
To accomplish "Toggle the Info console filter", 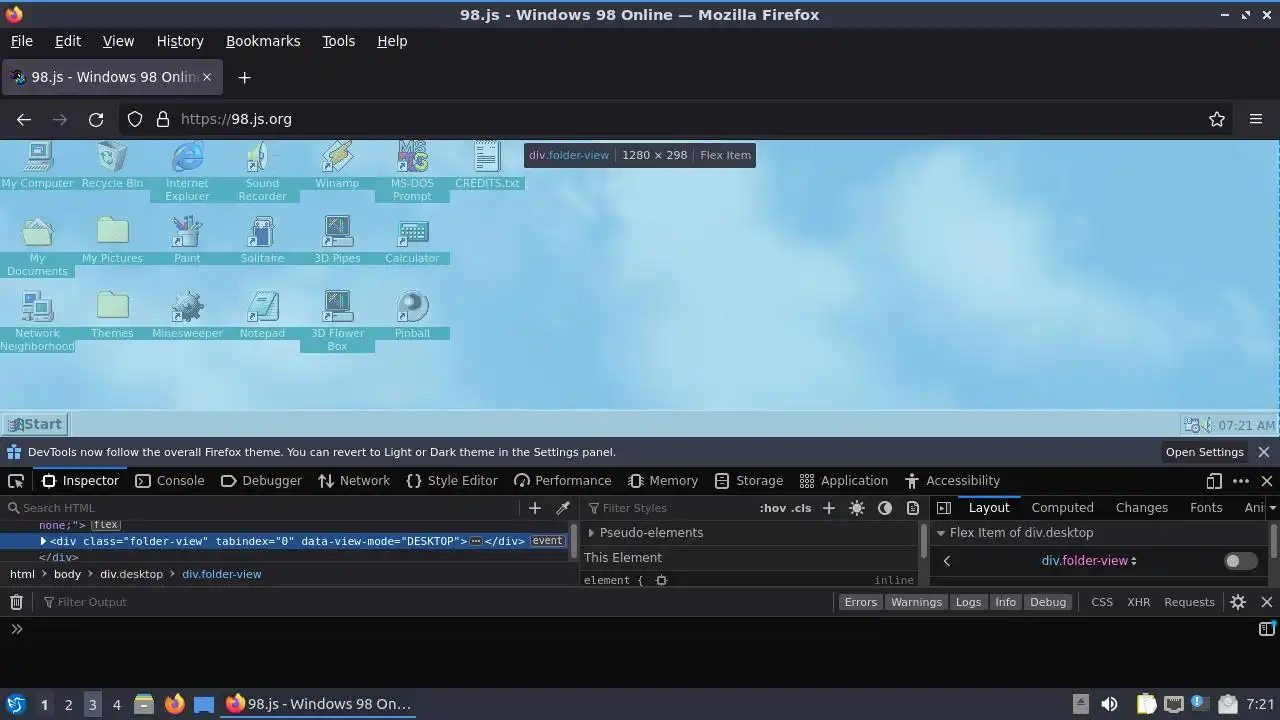I will point(1005,602).
